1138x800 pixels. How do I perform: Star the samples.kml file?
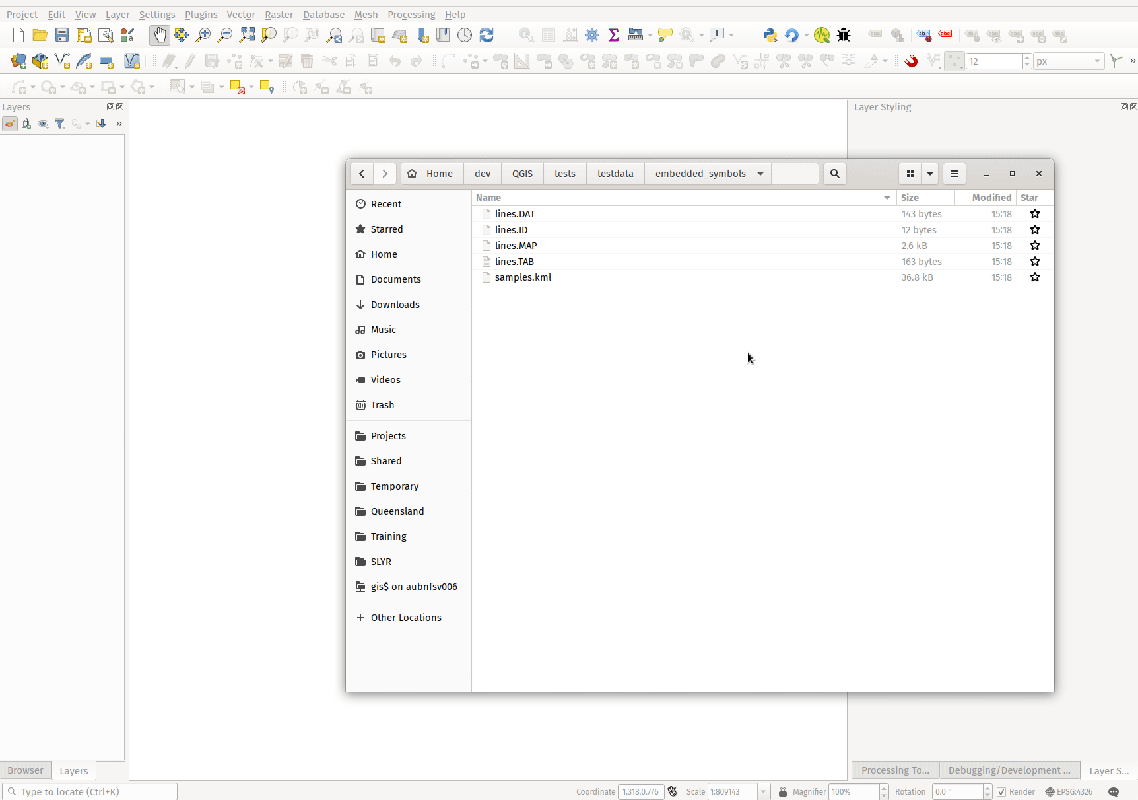1035,277
